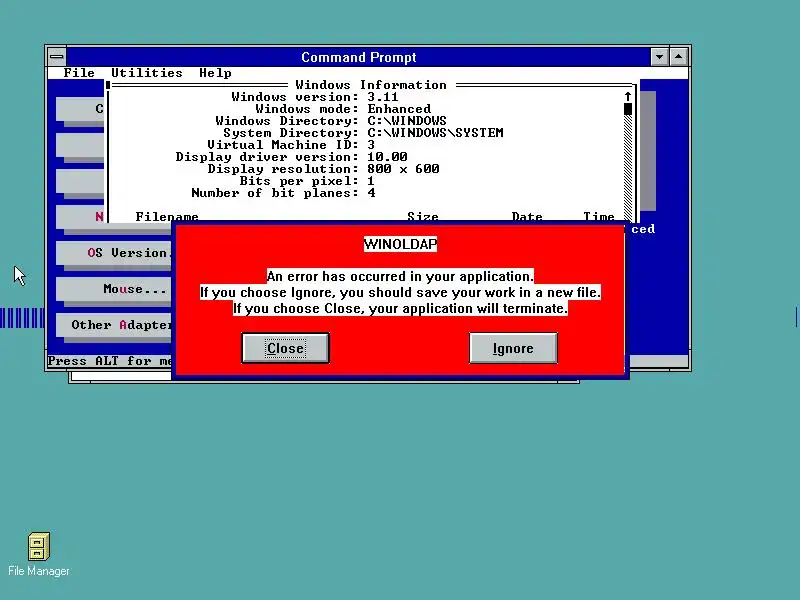Minimize the Command Prompt window with the down arrow
800x600 pixels.
click(x=659, y=57)
